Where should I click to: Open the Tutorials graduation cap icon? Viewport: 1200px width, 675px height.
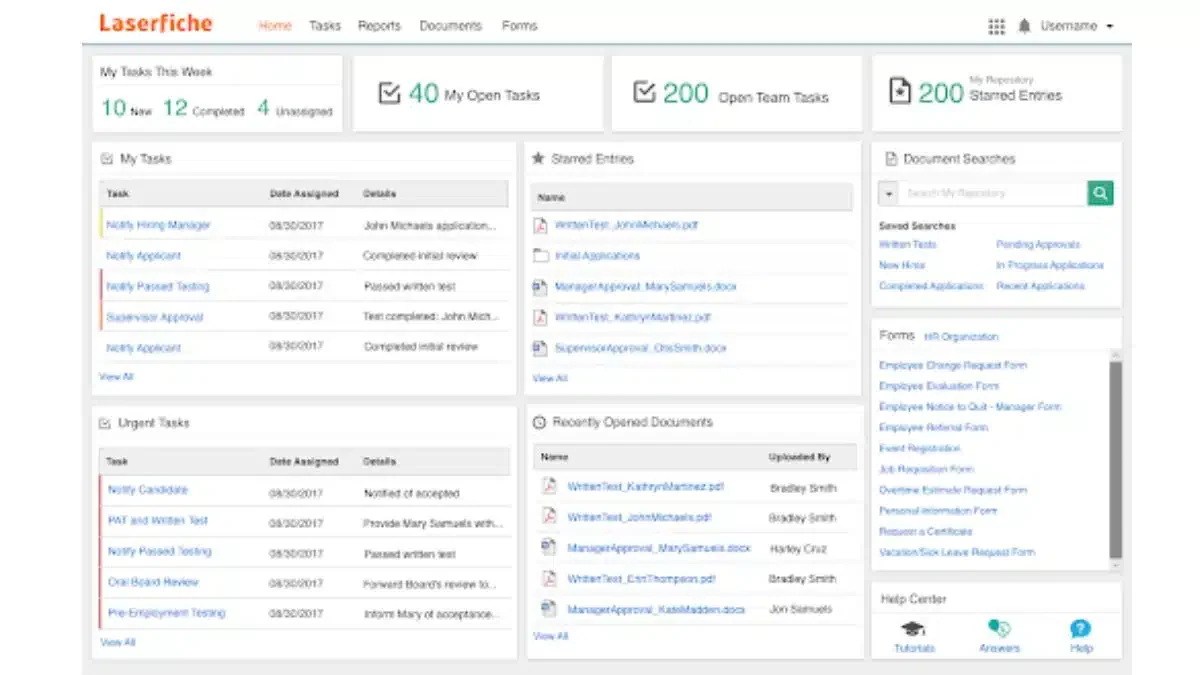pyautogui.click(x=913, y=629)
